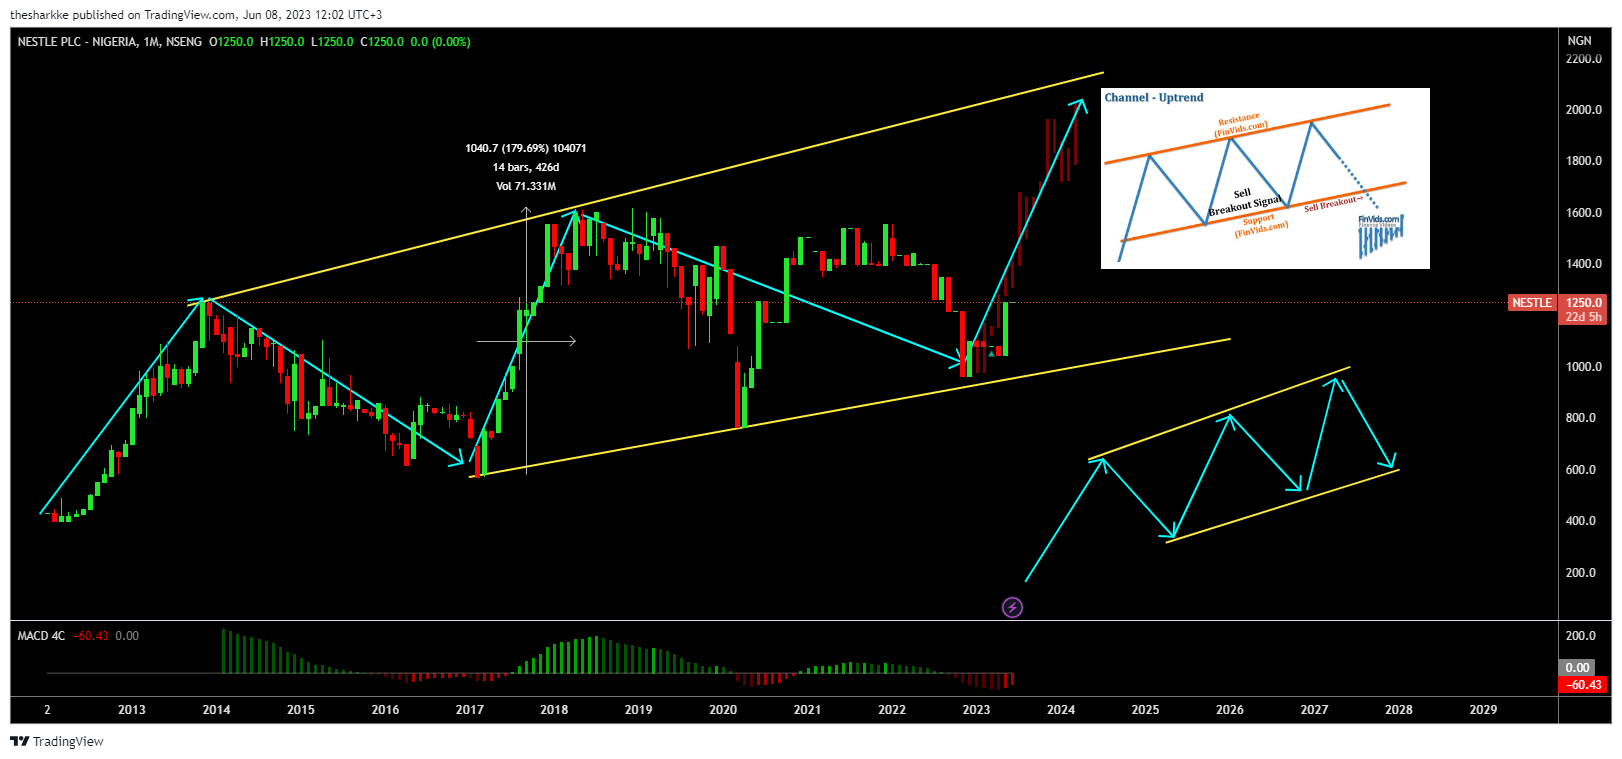Viewport: 1622px width, 759px height.
Task: Click the 1250.0 current price label
Action: click(x=1584, y=303)
